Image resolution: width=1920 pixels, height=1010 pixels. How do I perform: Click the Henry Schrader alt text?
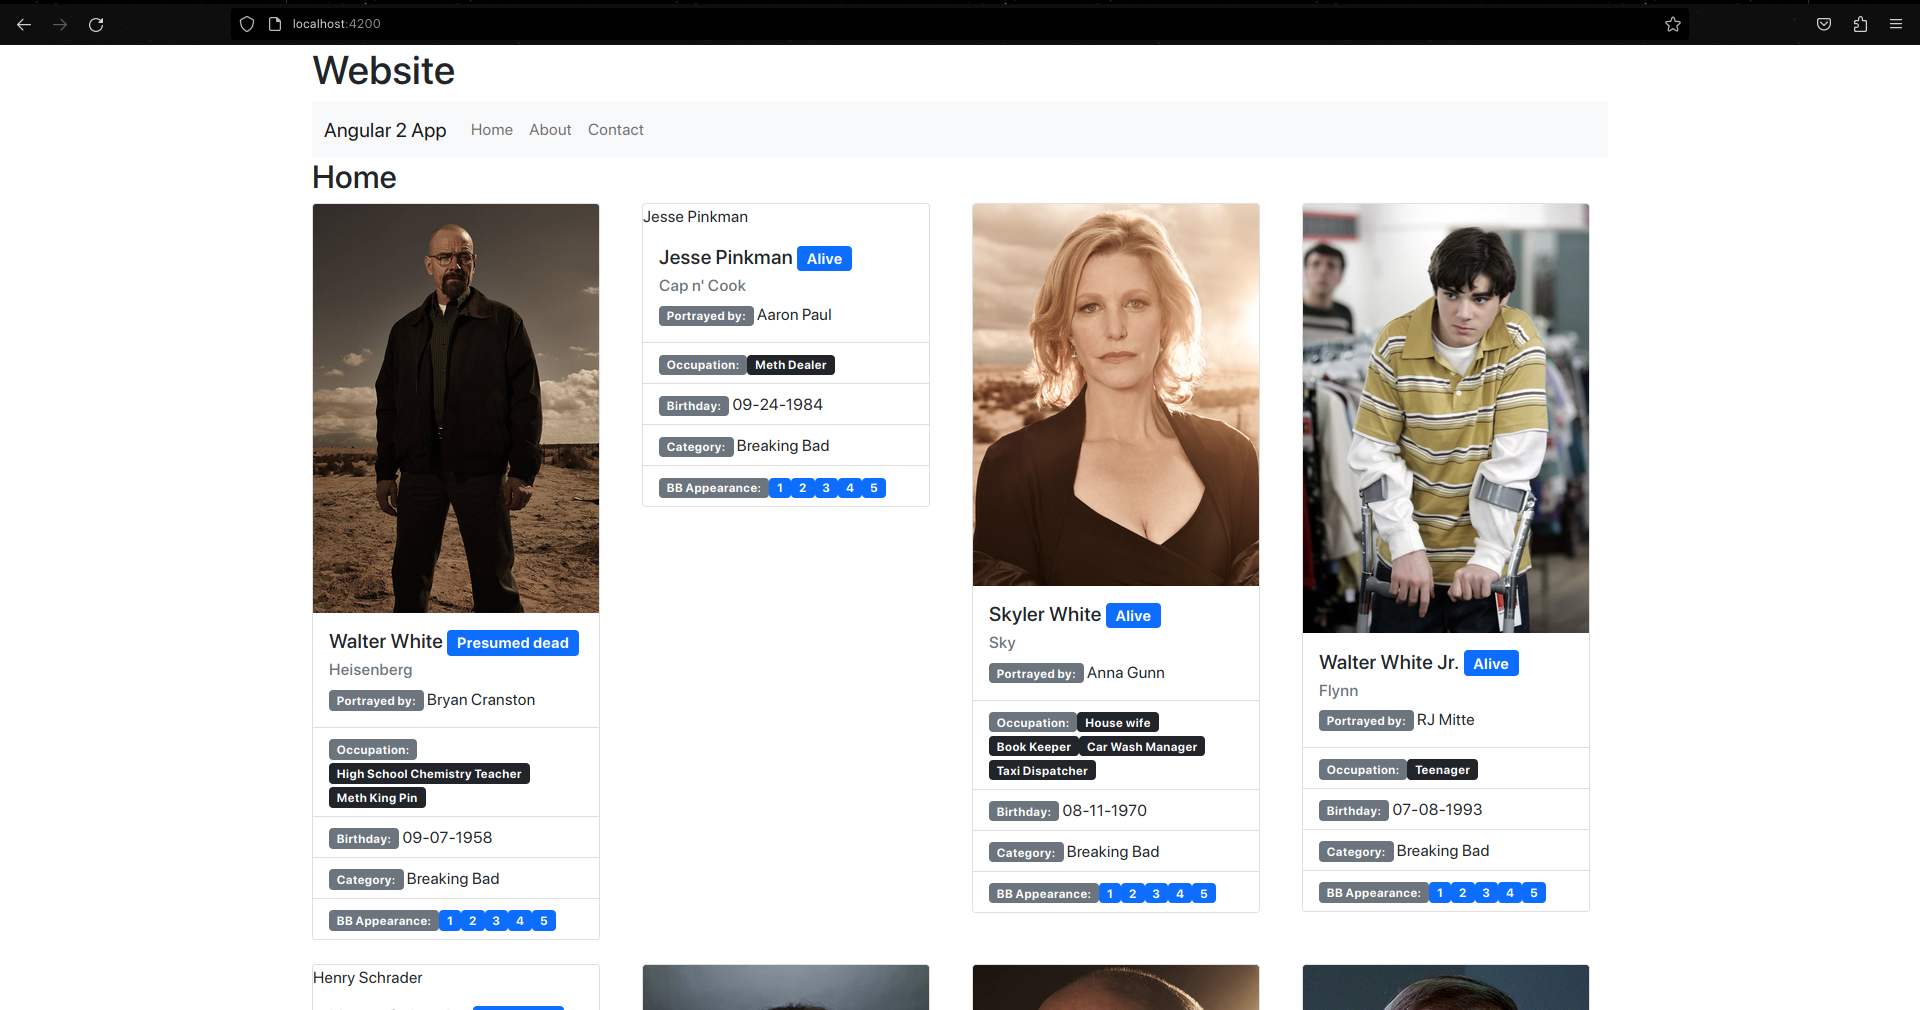tap(368, 978)
